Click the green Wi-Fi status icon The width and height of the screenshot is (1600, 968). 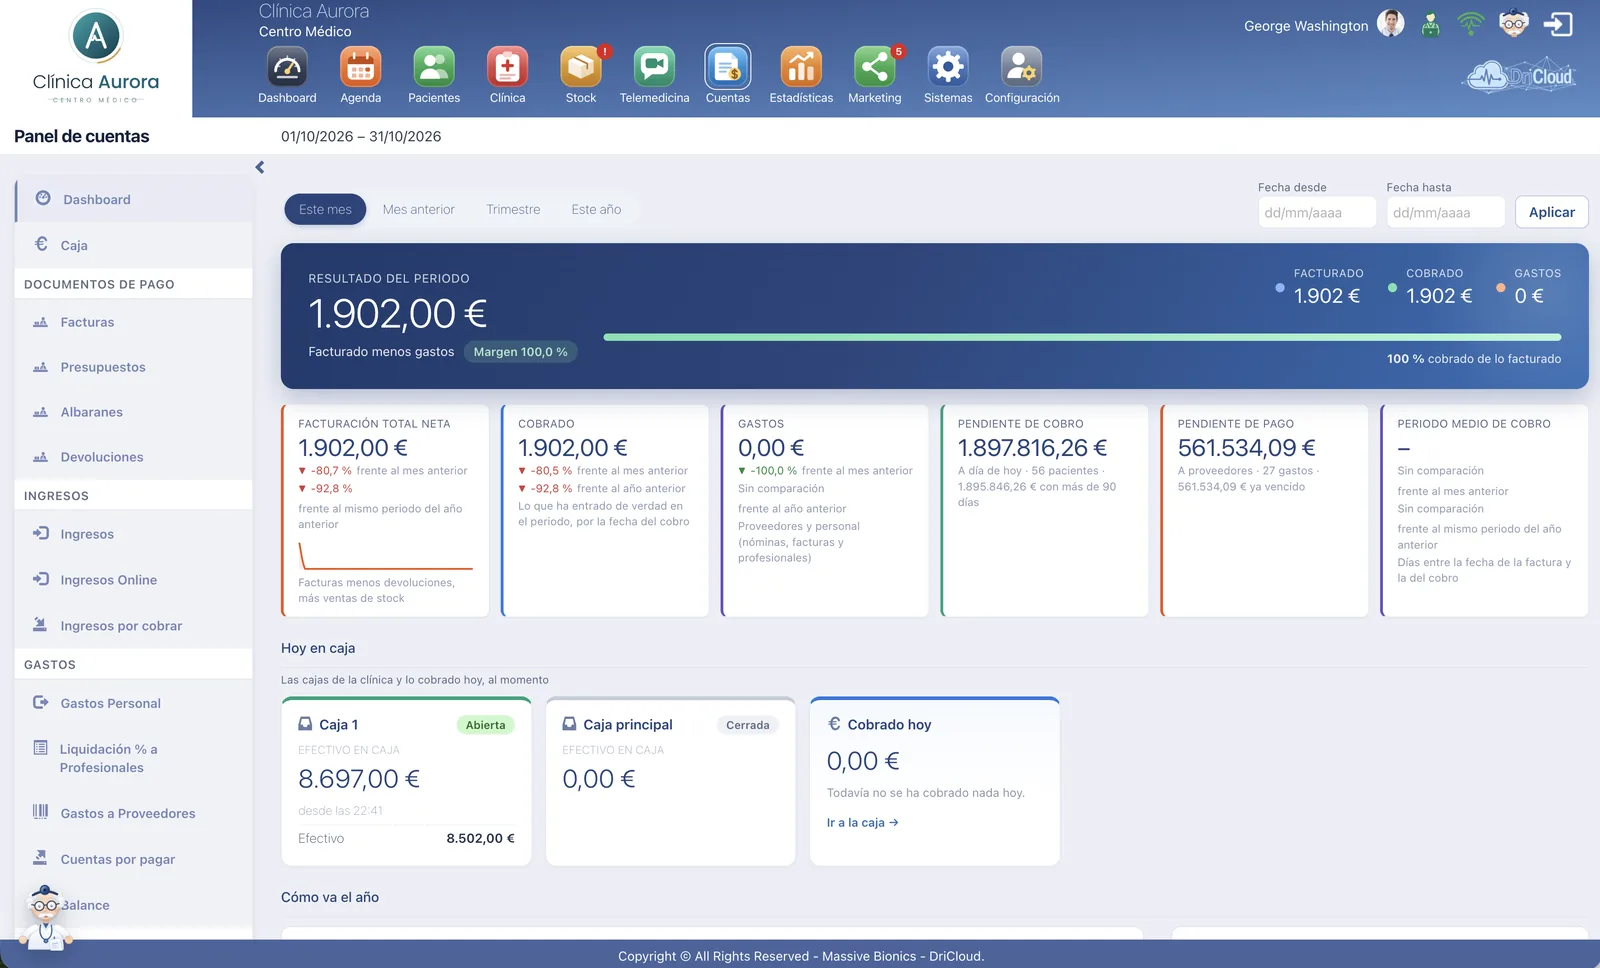click(1471, 23)
